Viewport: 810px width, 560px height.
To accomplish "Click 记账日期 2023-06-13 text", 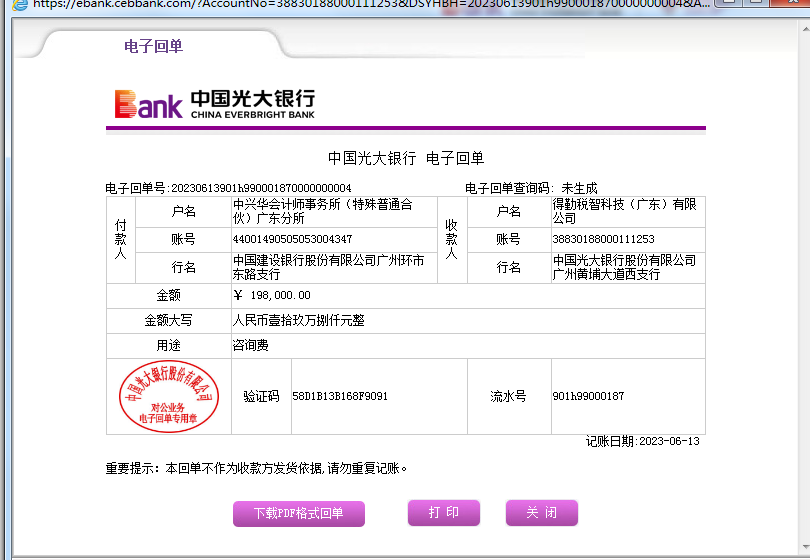I will [x=643, y=441].
